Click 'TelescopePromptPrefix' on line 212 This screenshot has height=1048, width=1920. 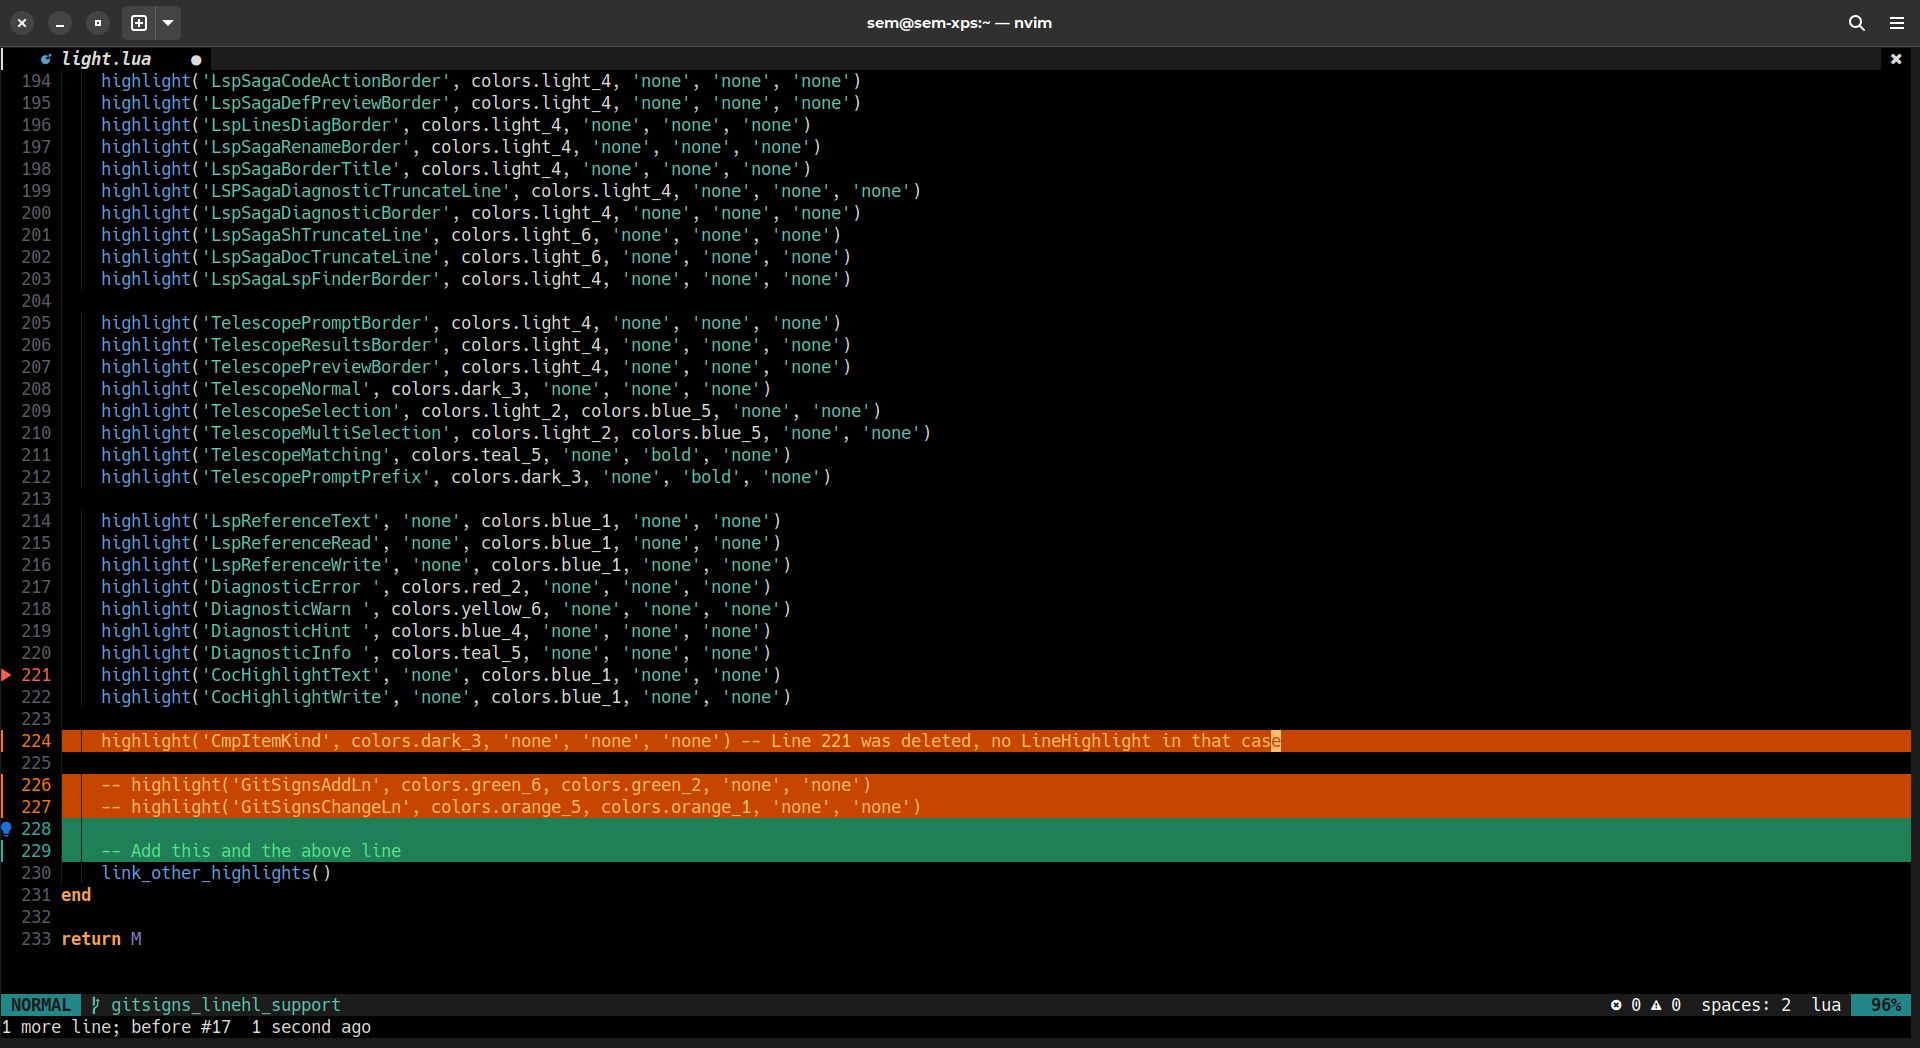pos(316,477)
